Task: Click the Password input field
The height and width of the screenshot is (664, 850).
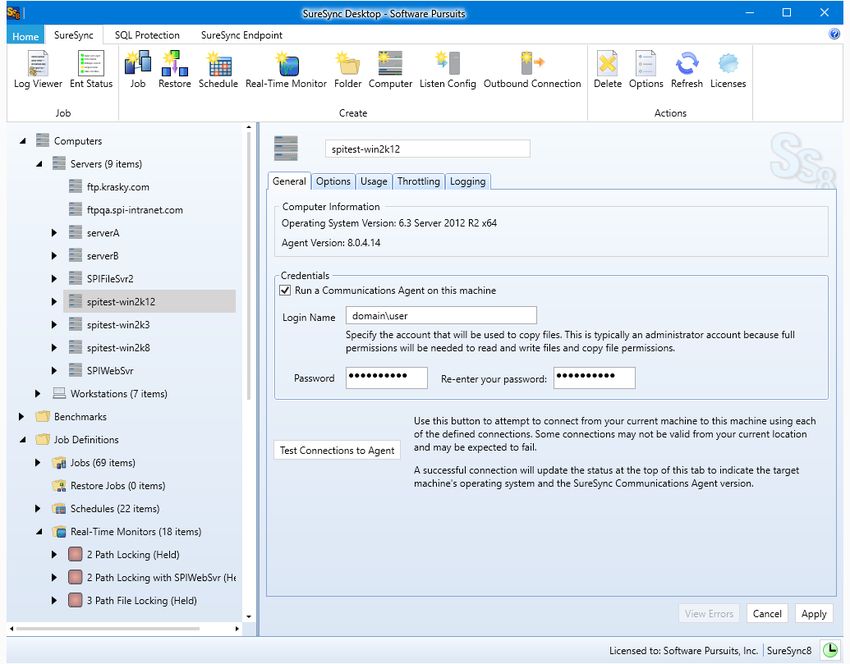Action: pos(387,378)
